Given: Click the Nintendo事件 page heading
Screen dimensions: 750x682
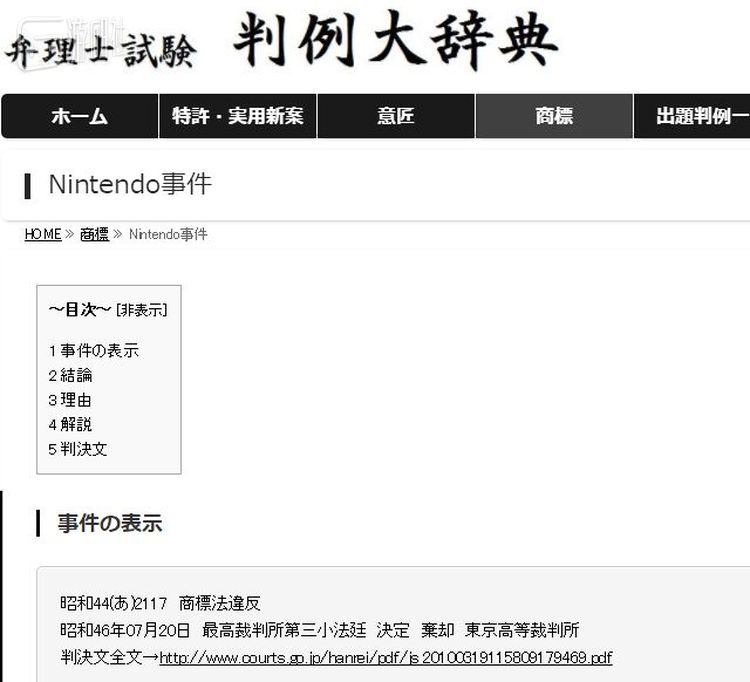Looking at the screenshot, I should tap(130, 185).
